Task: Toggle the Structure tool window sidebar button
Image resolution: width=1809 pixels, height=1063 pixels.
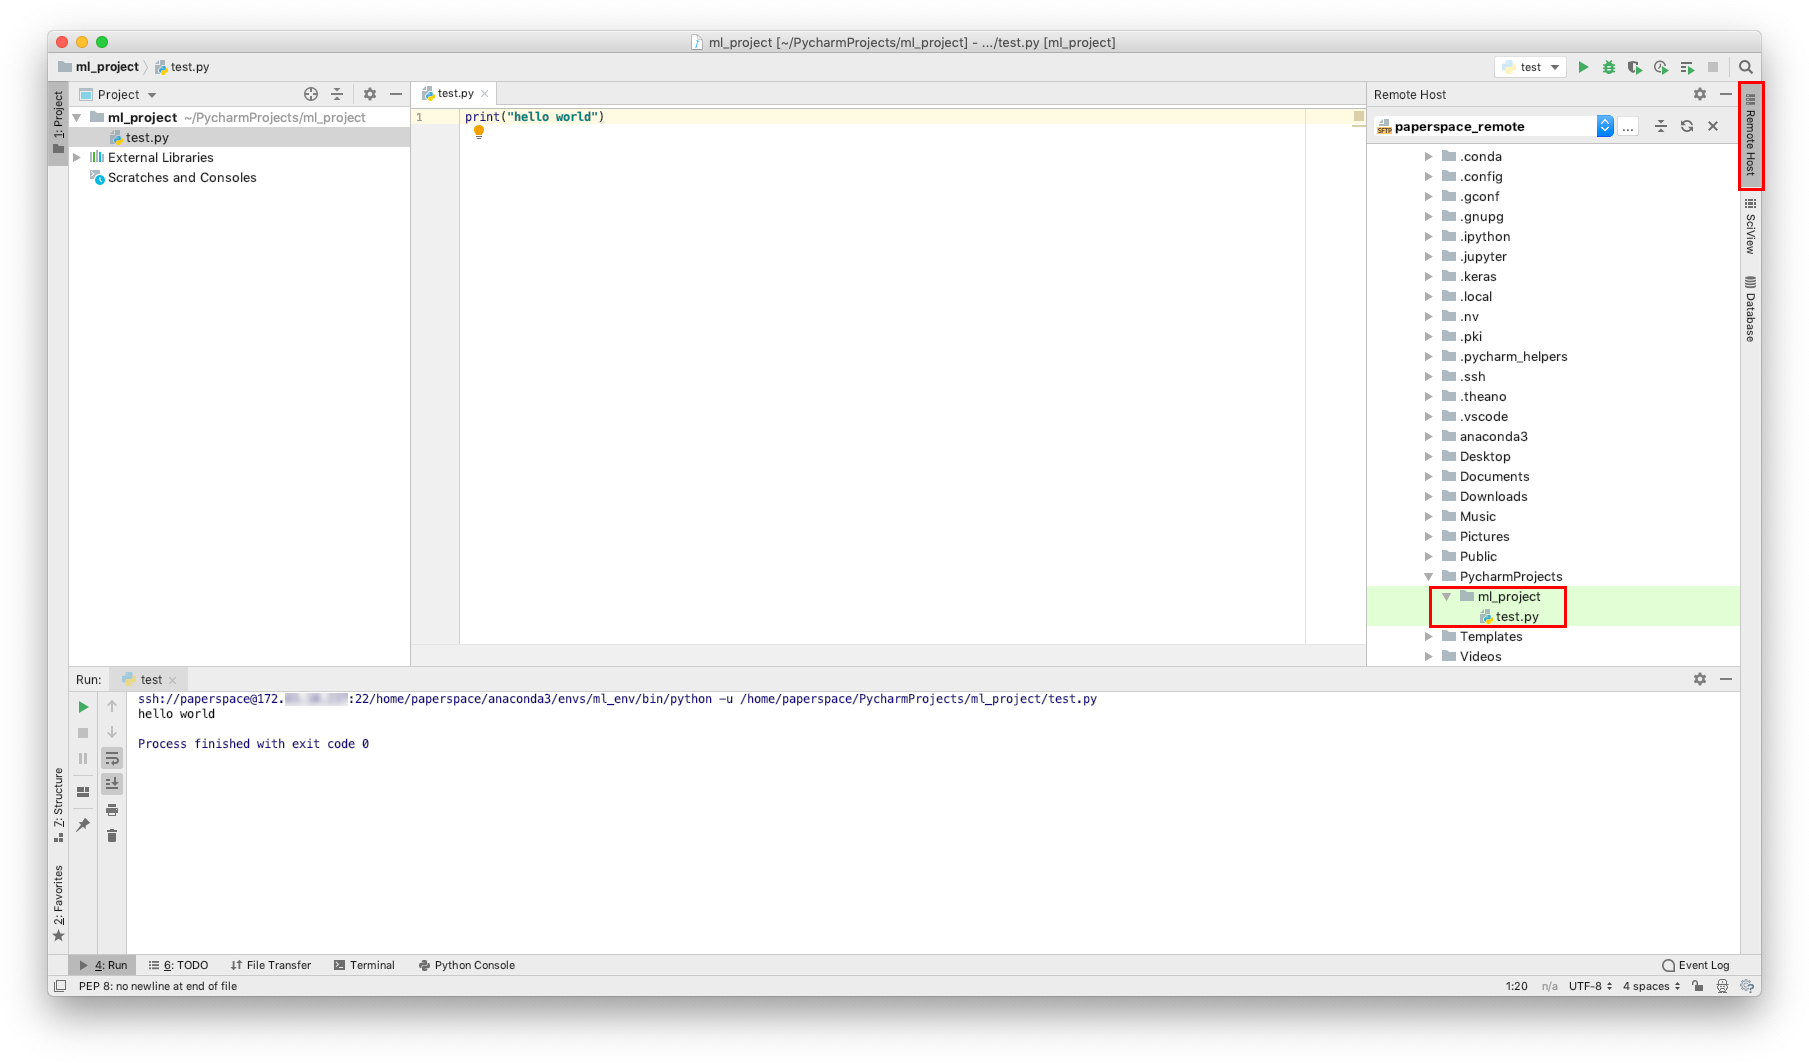Action: pyautogui.click(x=58, y=805)
